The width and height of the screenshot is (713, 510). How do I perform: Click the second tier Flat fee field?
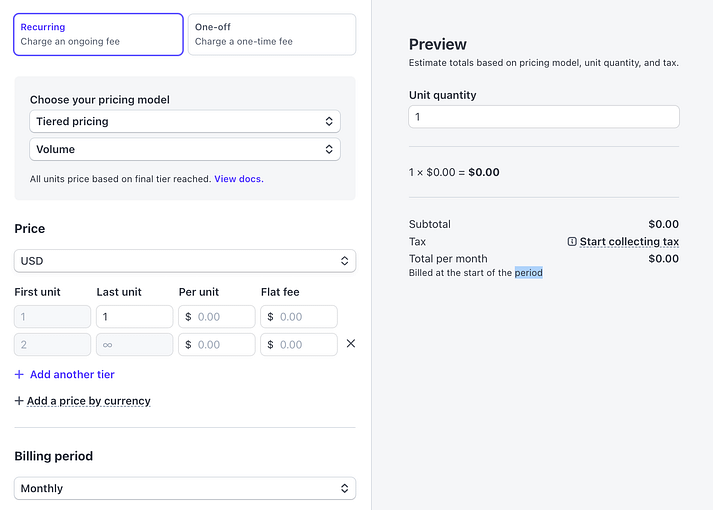304,344
